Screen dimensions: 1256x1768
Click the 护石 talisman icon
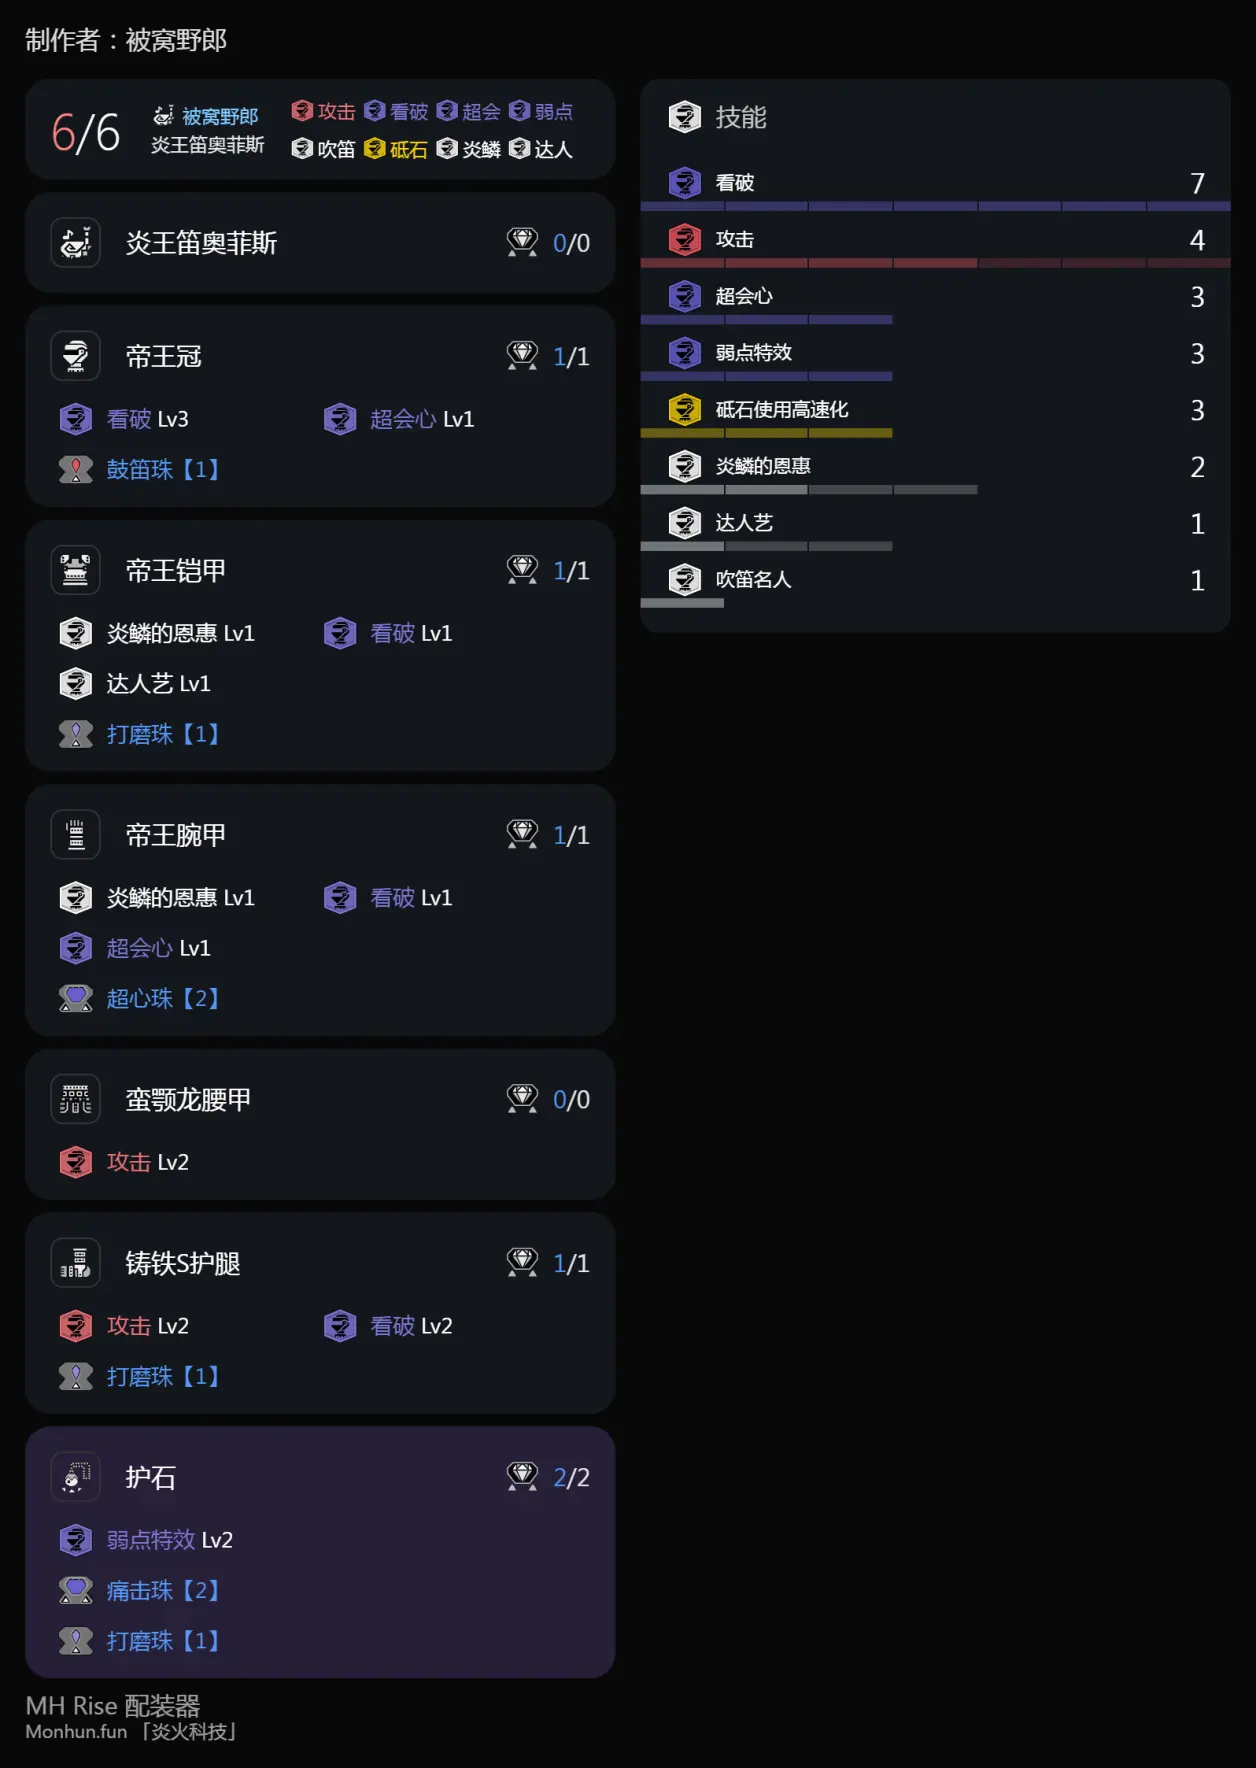tap(76, 1477)
